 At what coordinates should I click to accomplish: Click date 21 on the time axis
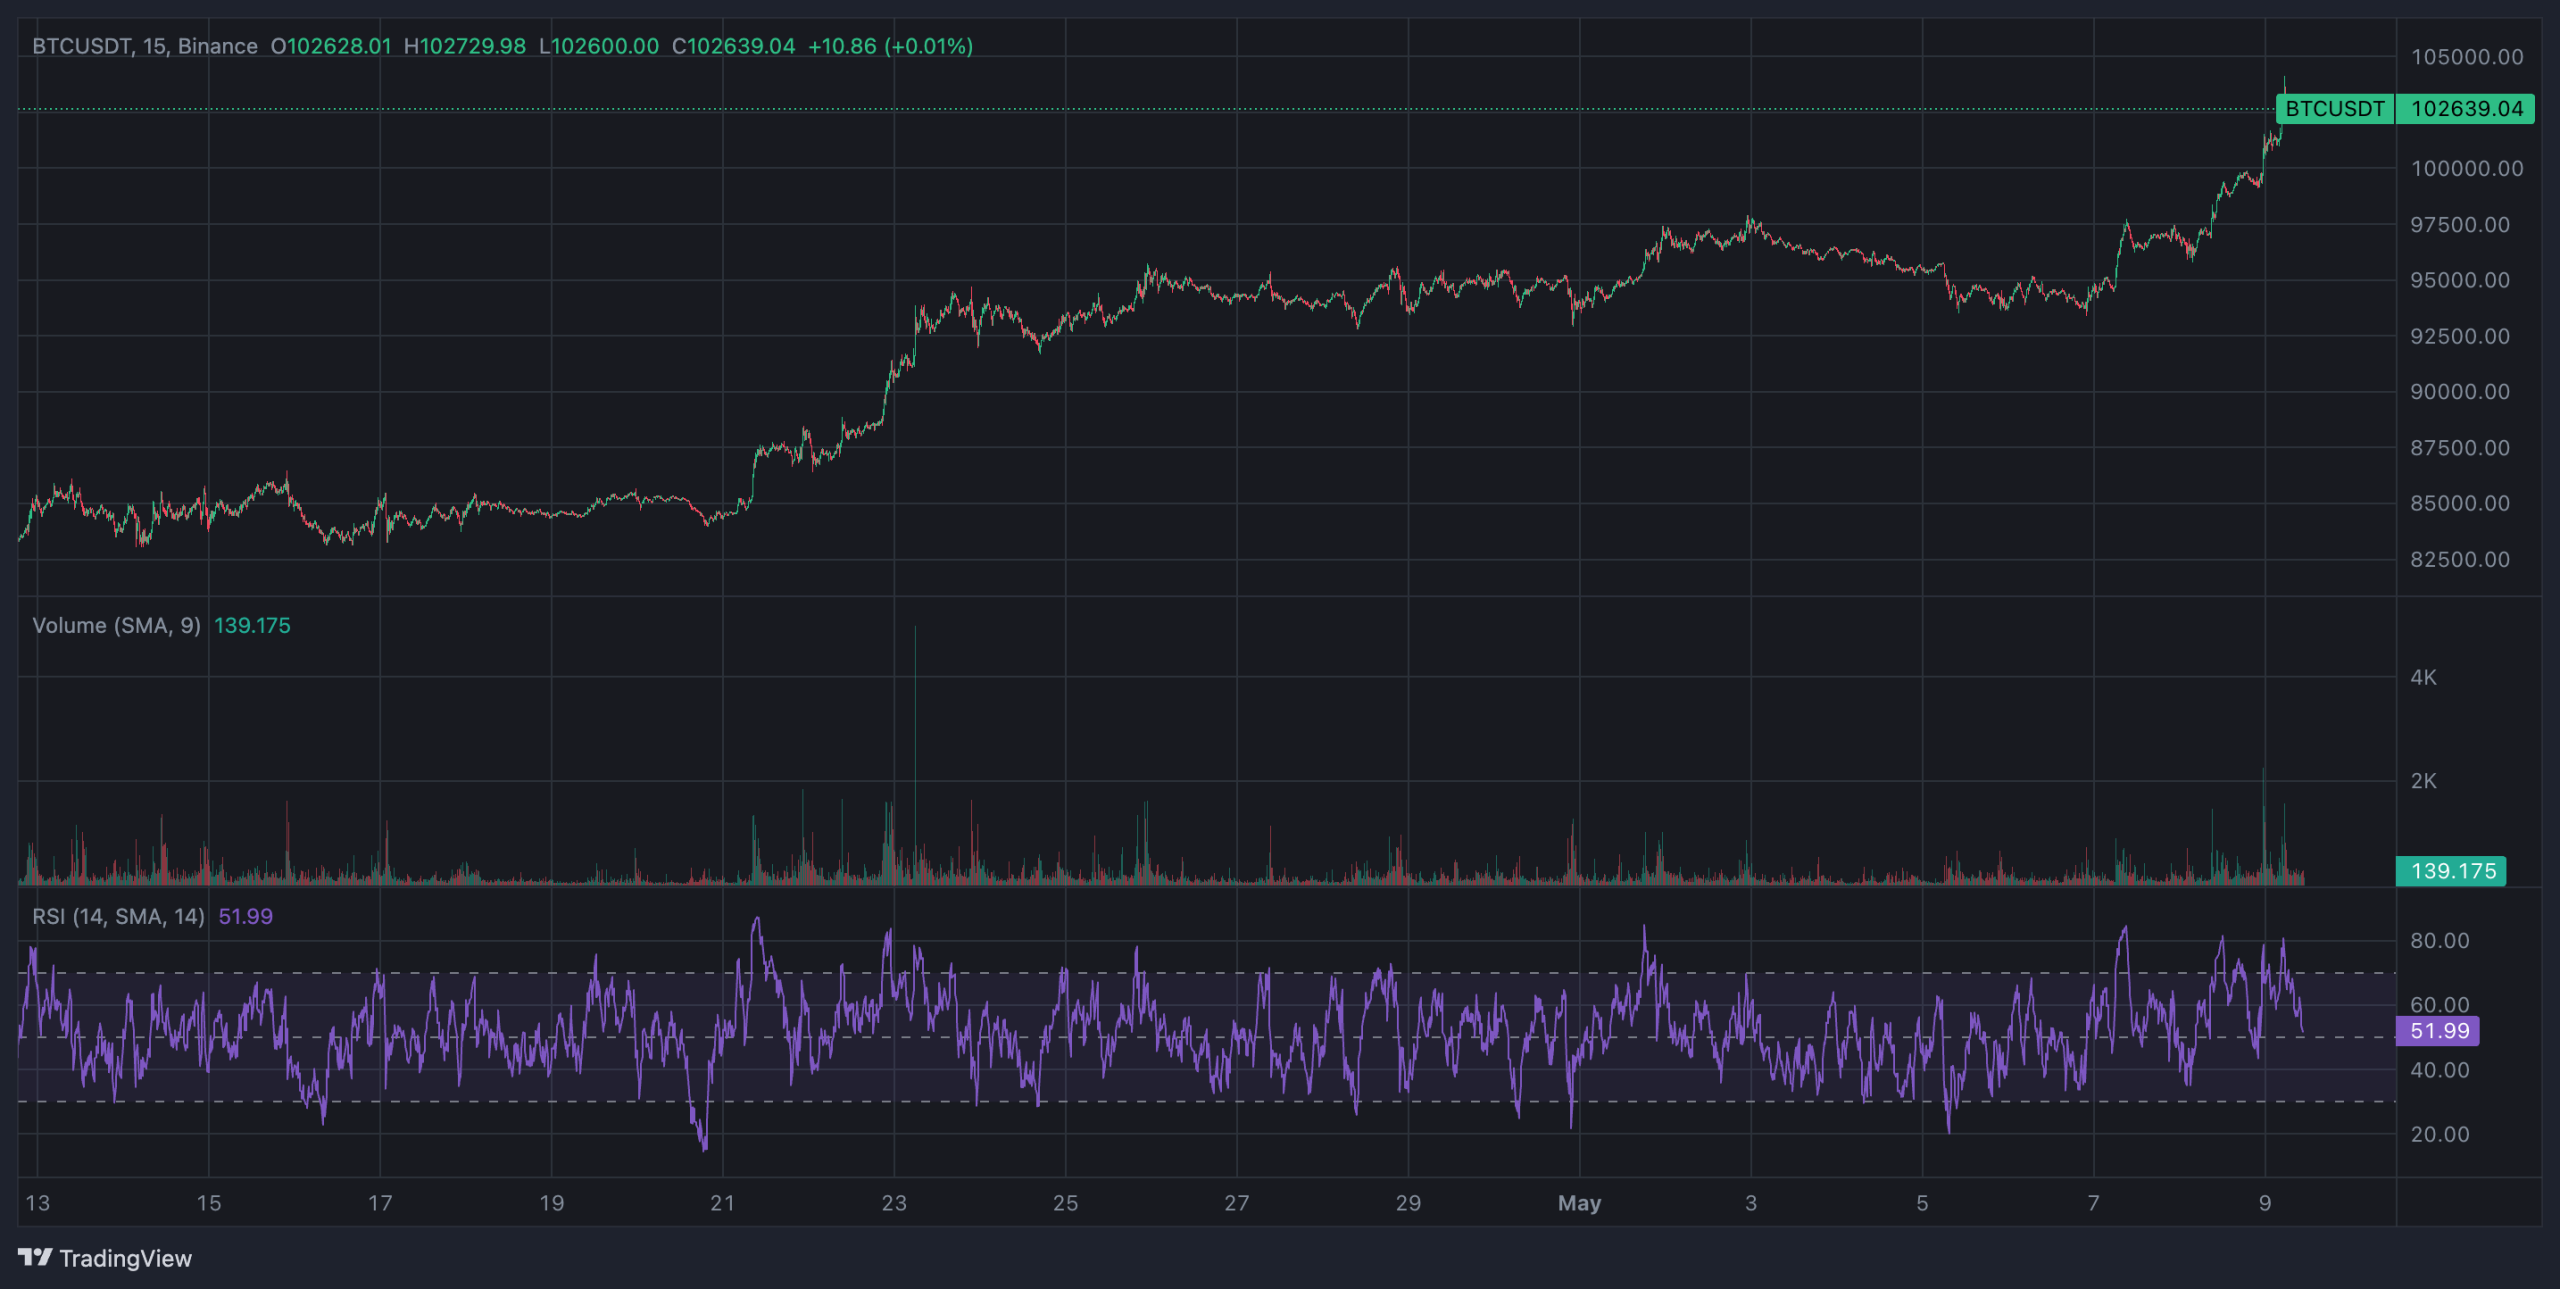click(722, 1203)
